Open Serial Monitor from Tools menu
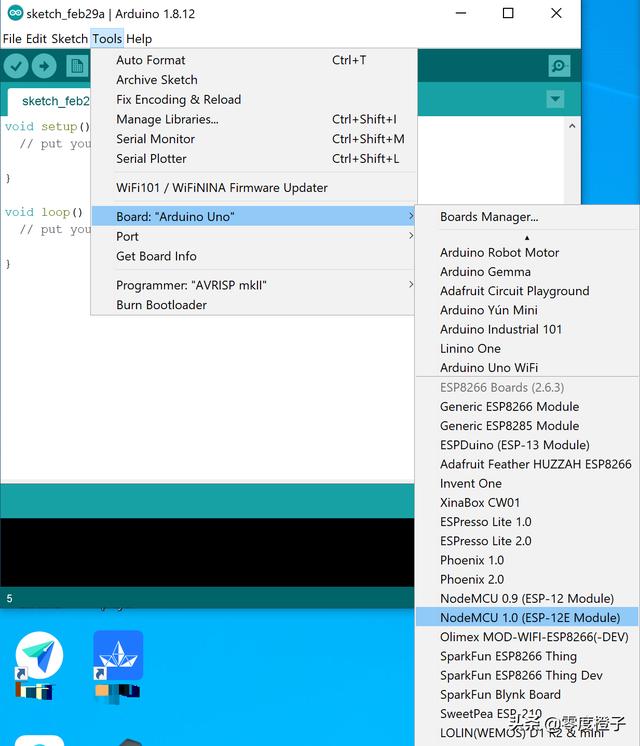Viewport: 640px width, 746px height. click(x=254, y=139)
